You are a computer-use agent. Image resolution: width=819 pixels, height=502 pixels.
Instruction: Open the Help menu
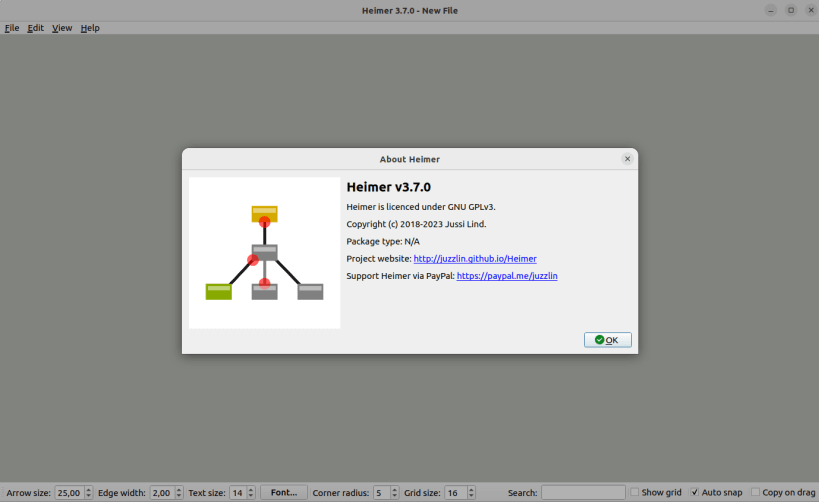click(90, 28)
